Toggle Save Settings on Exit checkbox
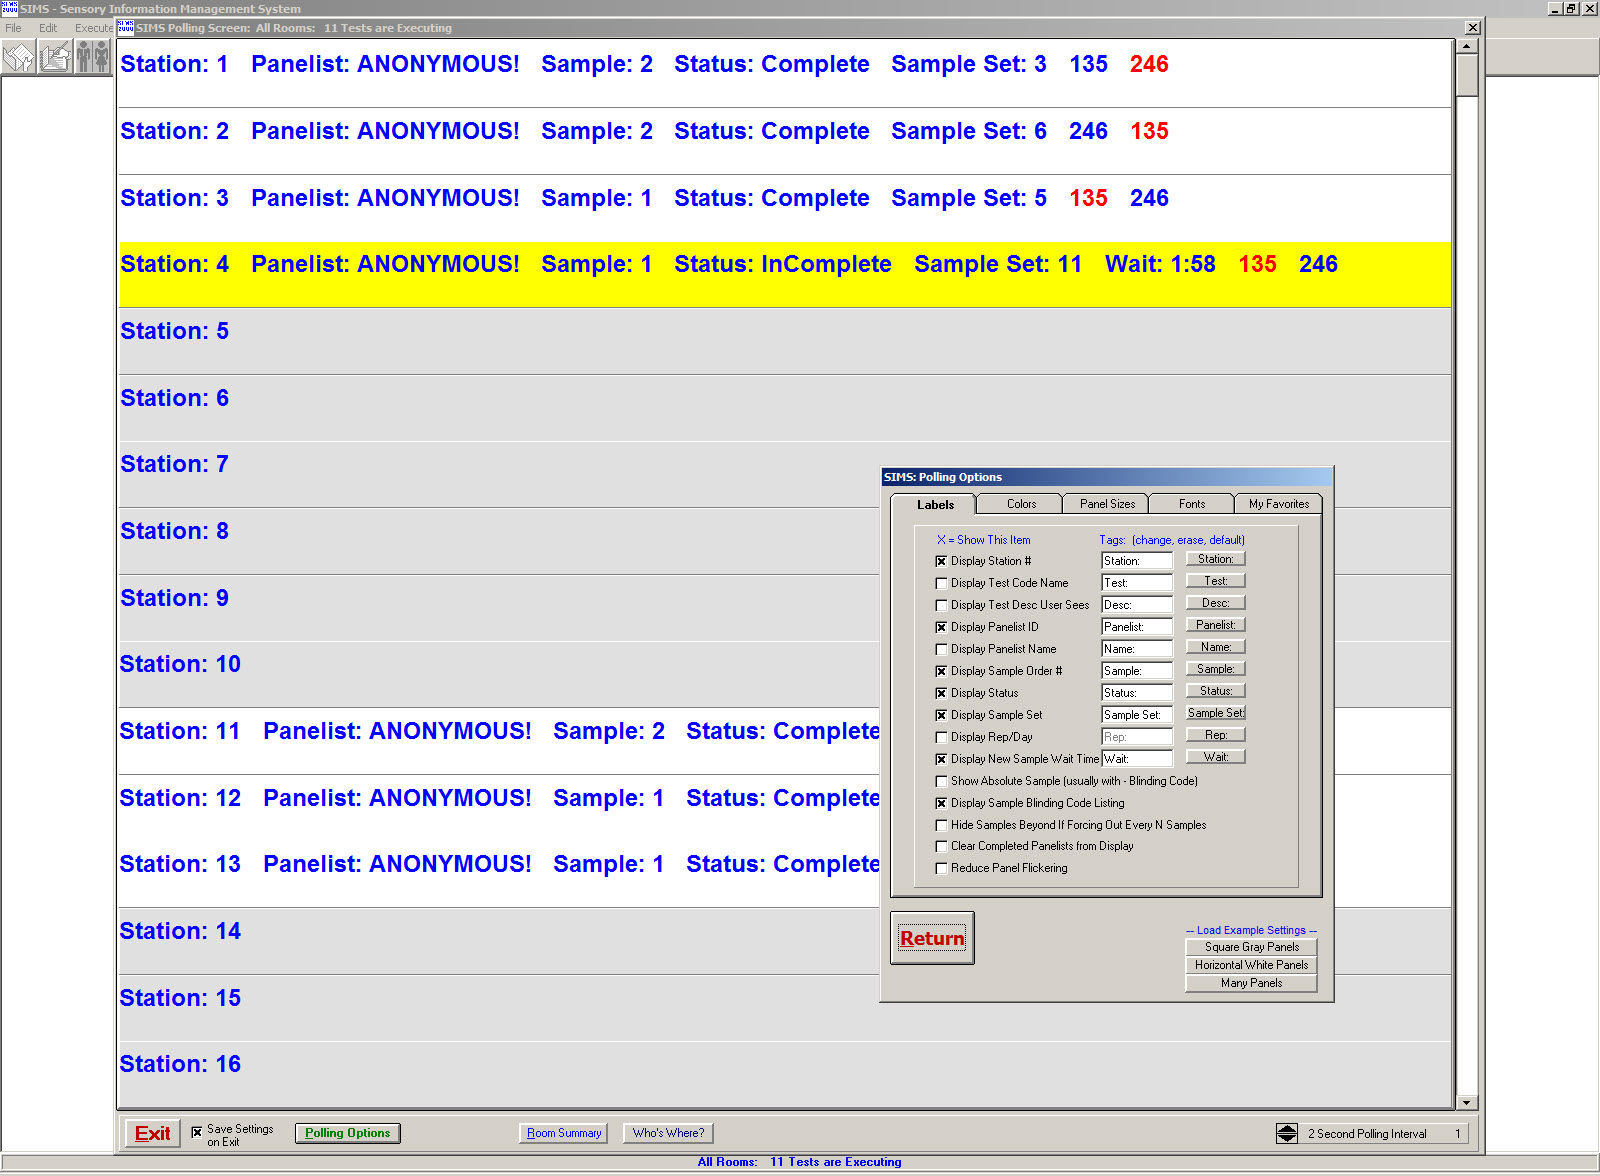 point(197,1132)
